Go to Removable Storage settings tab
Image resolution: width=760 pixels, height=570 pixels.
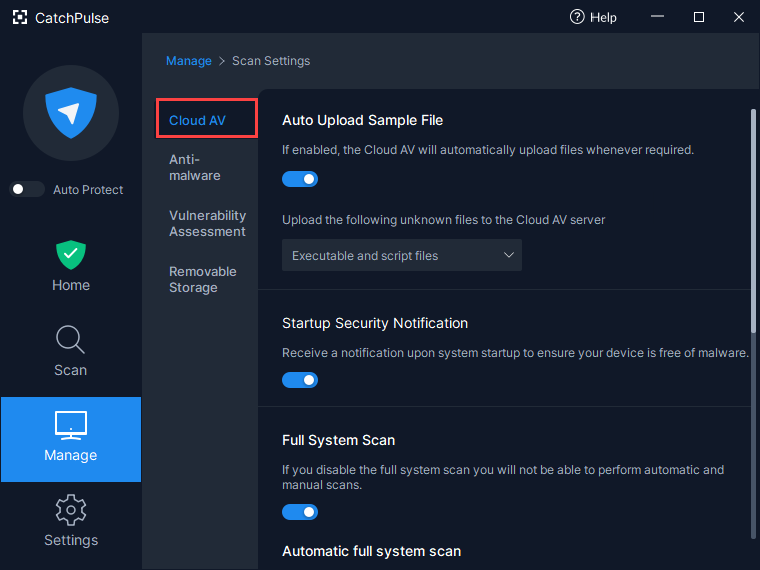point(203,280)
